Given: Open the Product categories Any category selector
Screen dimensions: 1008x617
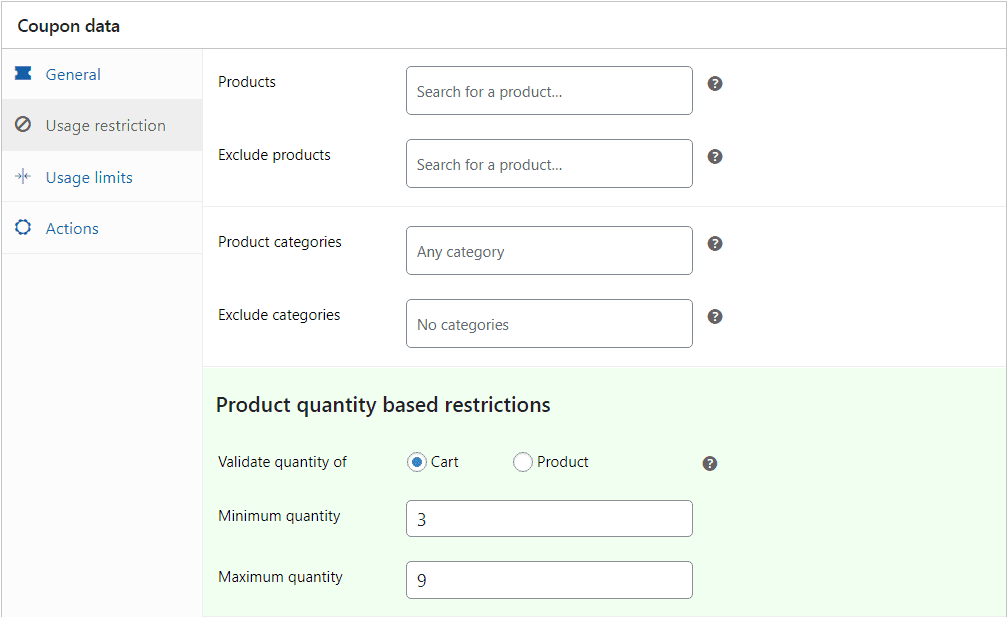Looking at the screenshot, I should click(x=549, y=251).
